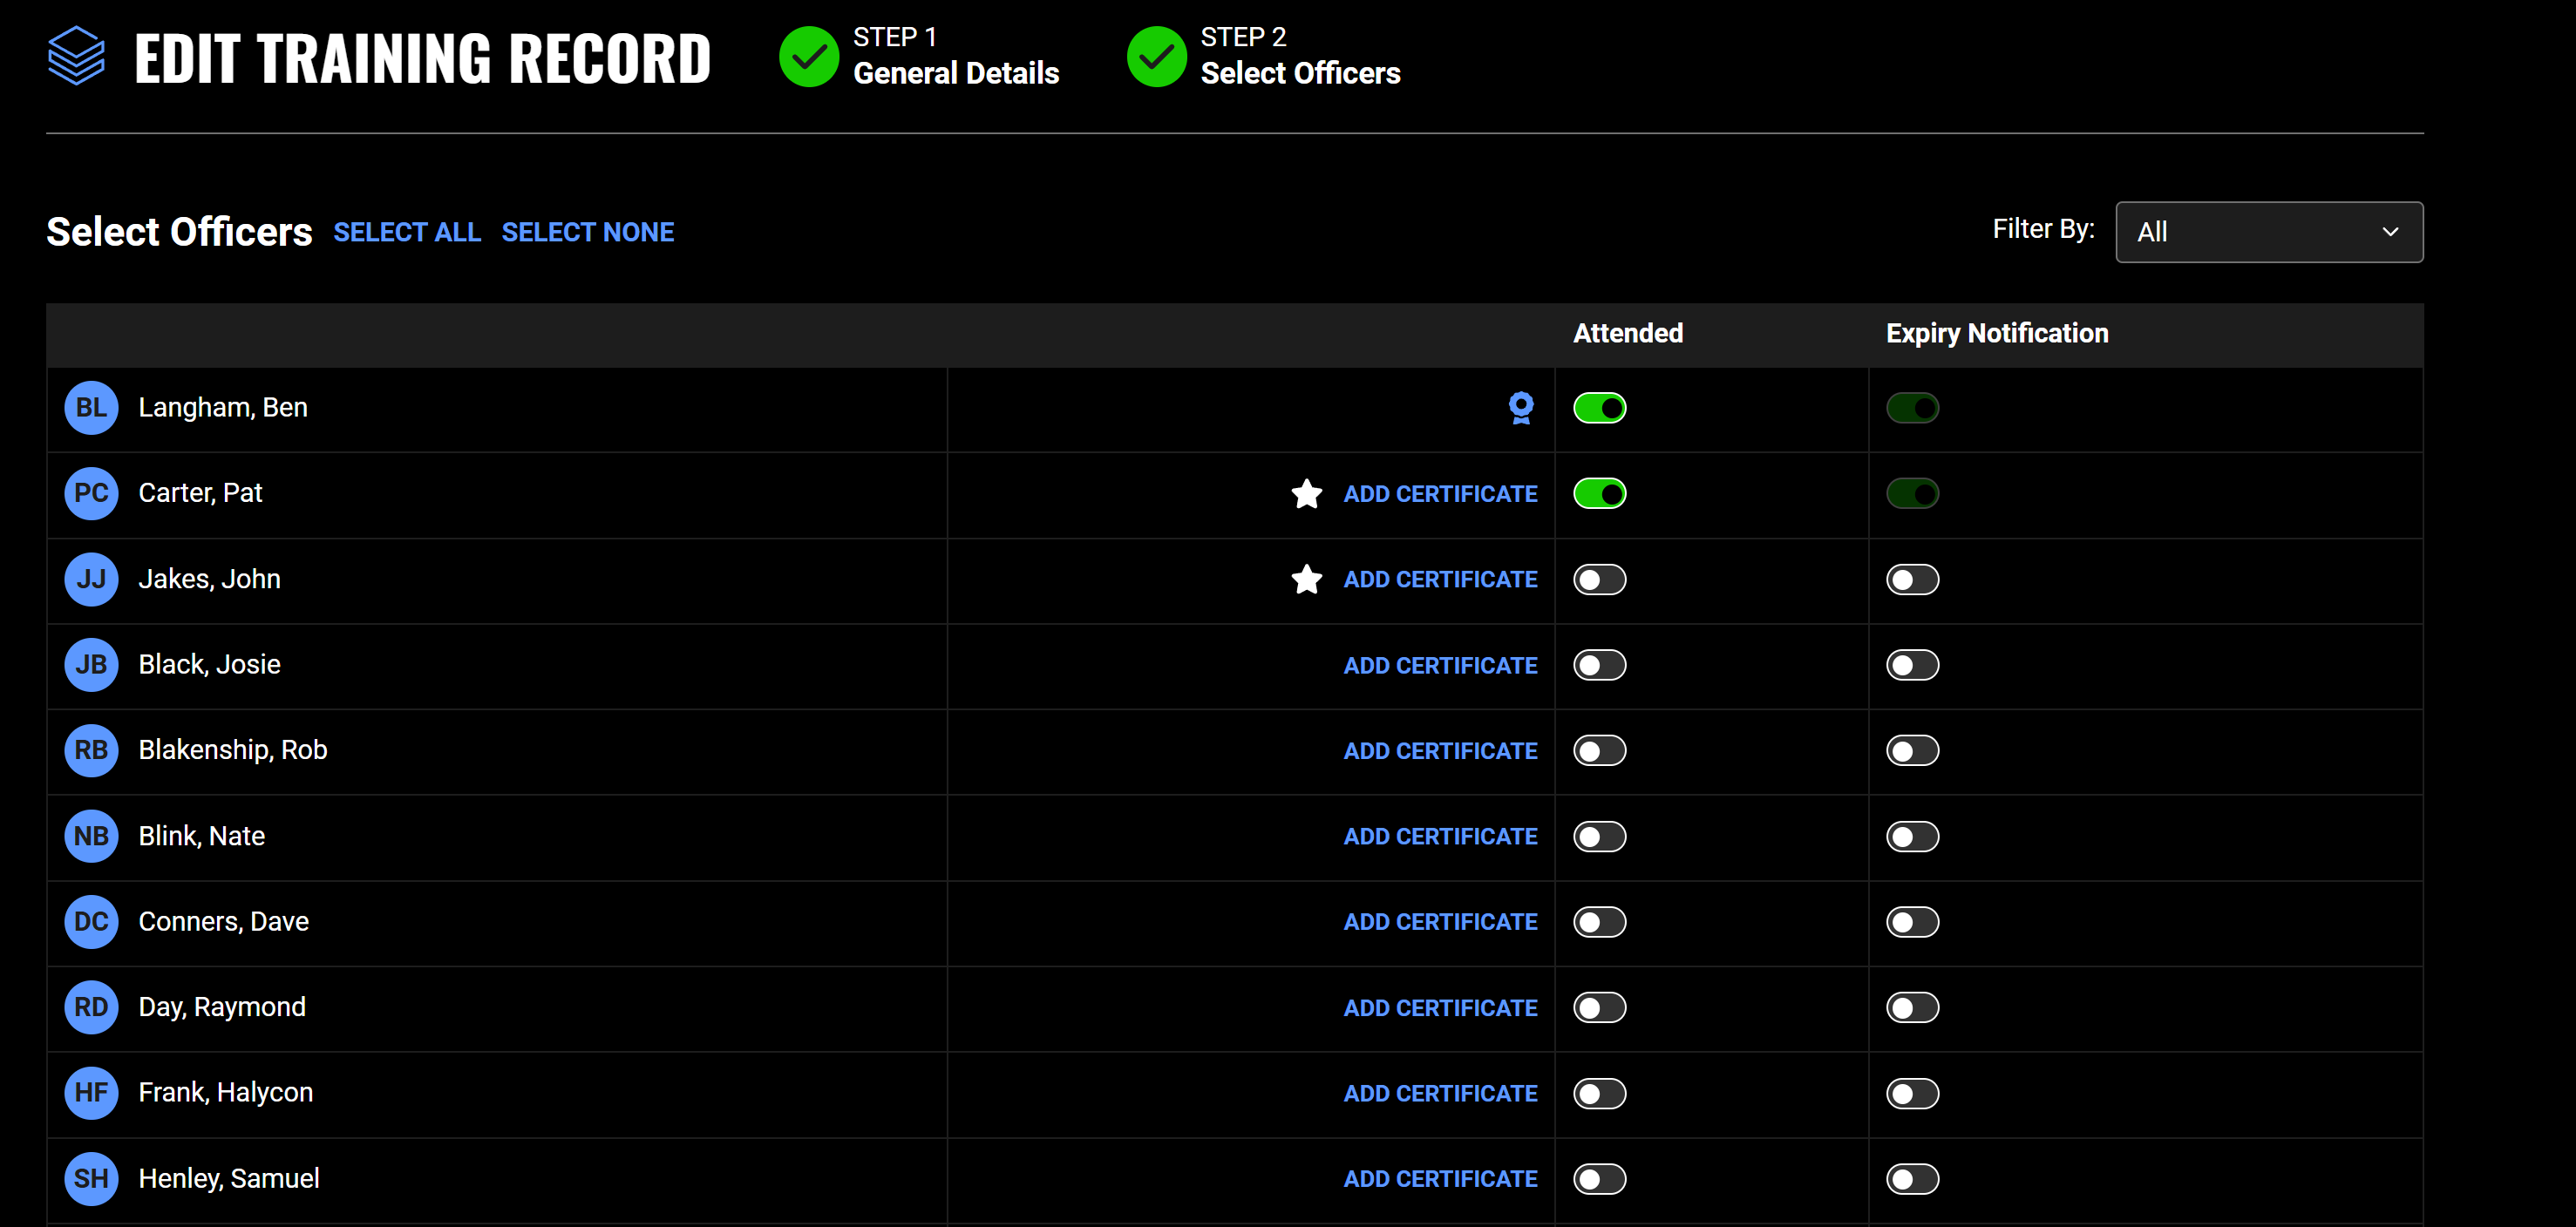Add certificate for Jakes, John

pos(1440,579)
